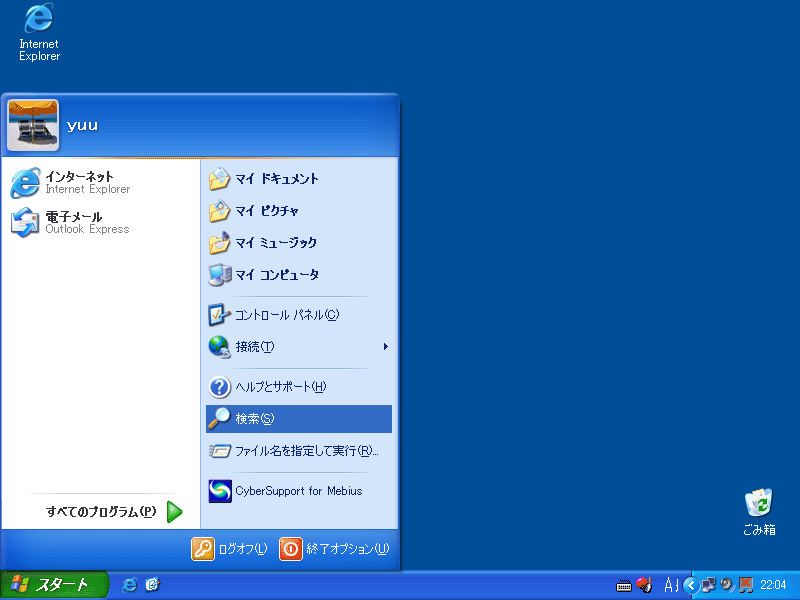Open マイ コンピュータ

click(276, 275)
